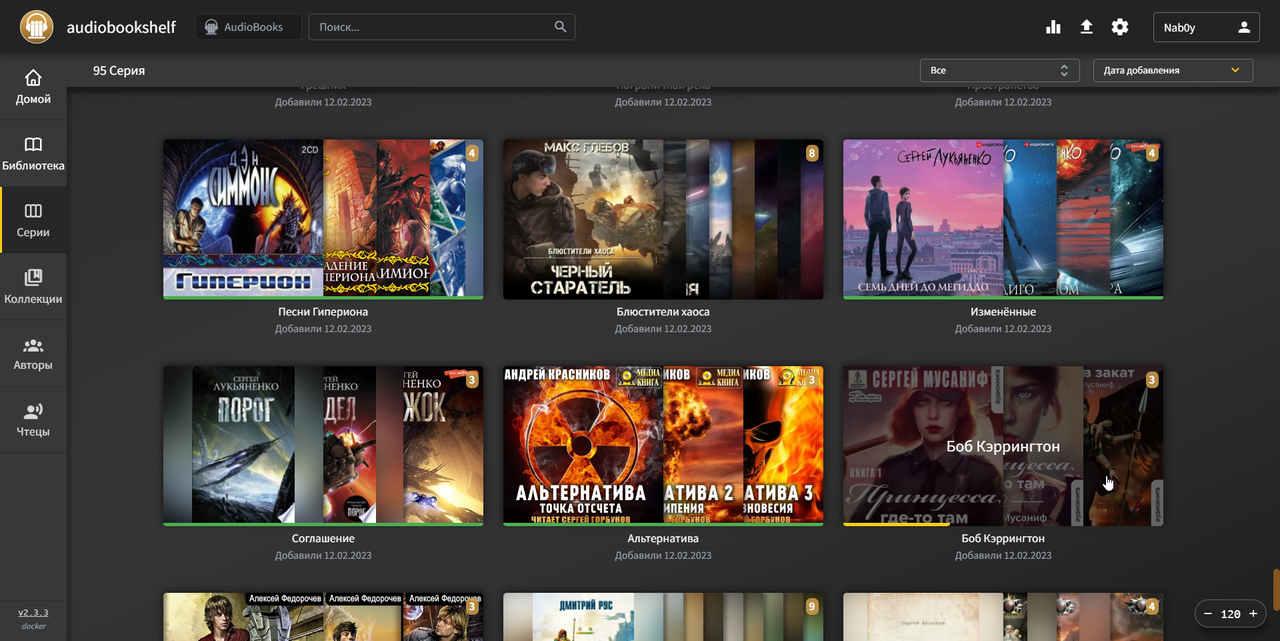Viewport: 1280px width, 641px height.
Task: Click the Альтернатива title text
Action: 663,539
